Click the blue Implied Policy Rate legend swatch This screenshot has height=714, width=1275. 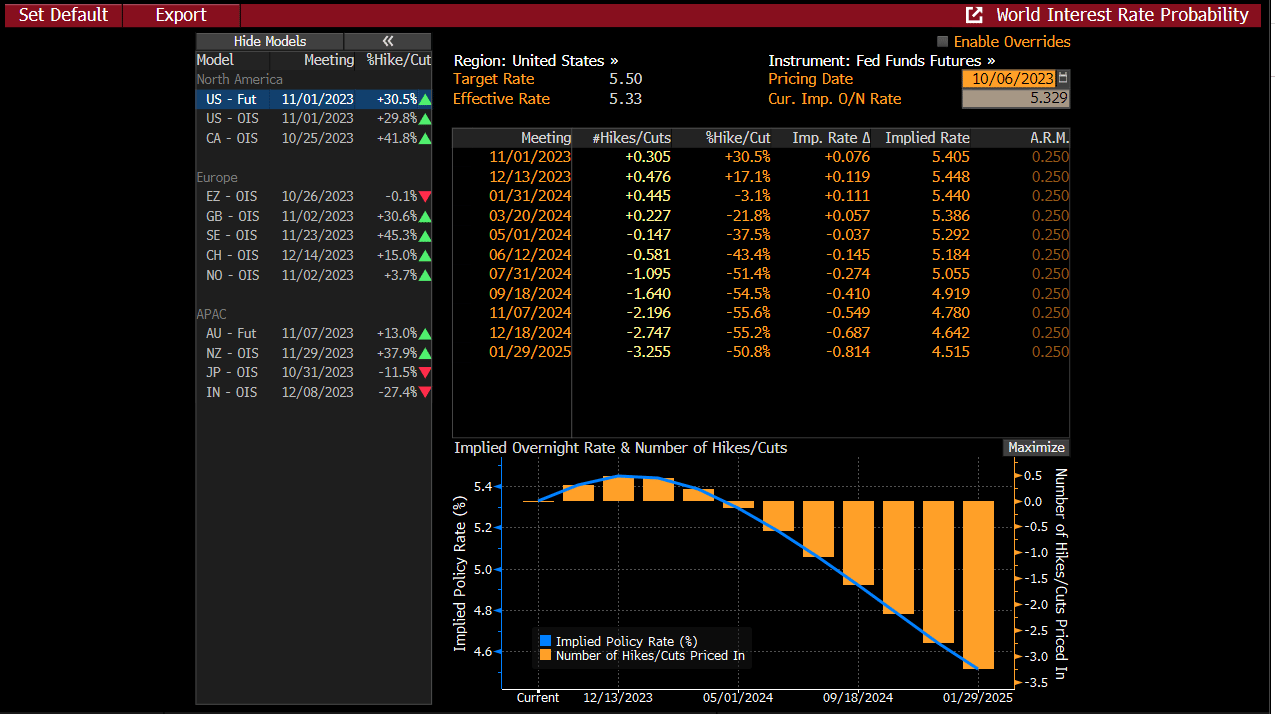pyautogui.click(x=545, y=641)
